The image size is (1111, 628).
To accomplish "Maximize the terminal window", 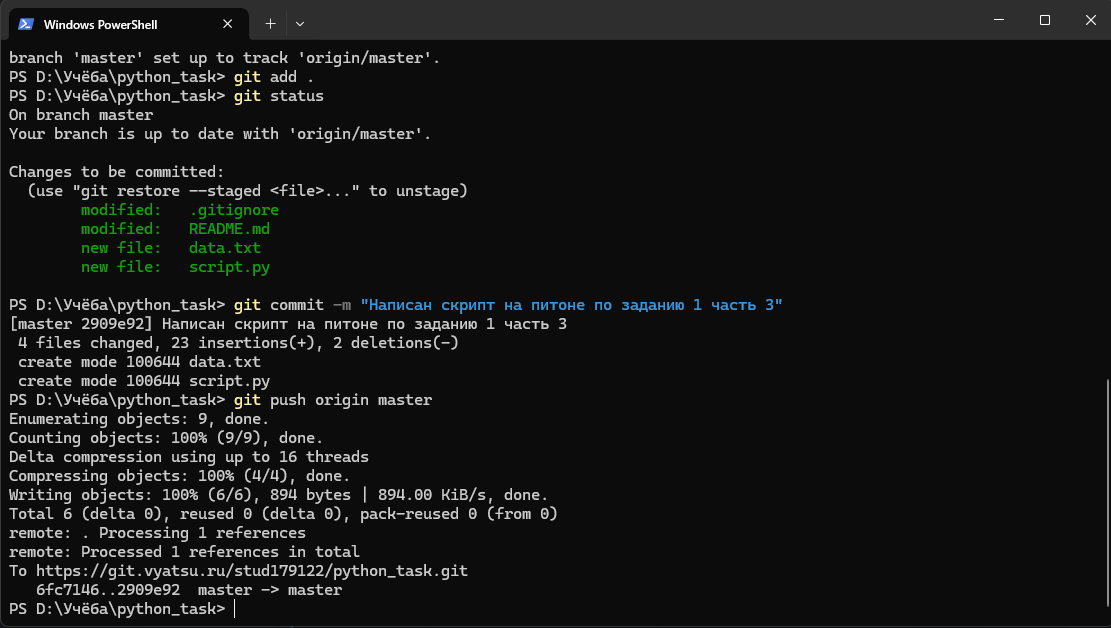I will [x=1044, y=20].
